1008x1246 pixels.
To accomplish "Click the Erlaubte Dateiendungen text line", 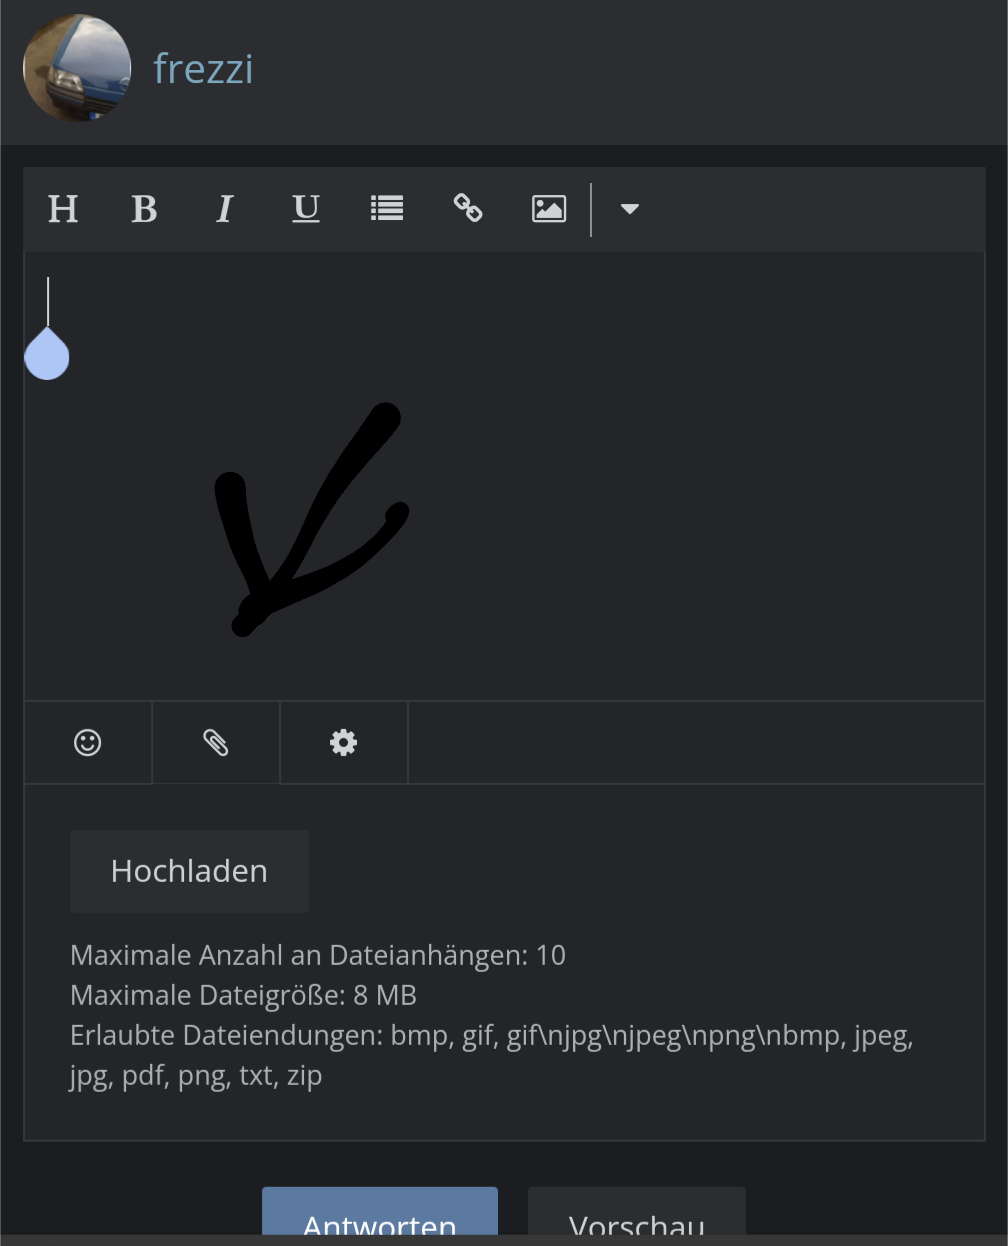I will click(490, 1036).
